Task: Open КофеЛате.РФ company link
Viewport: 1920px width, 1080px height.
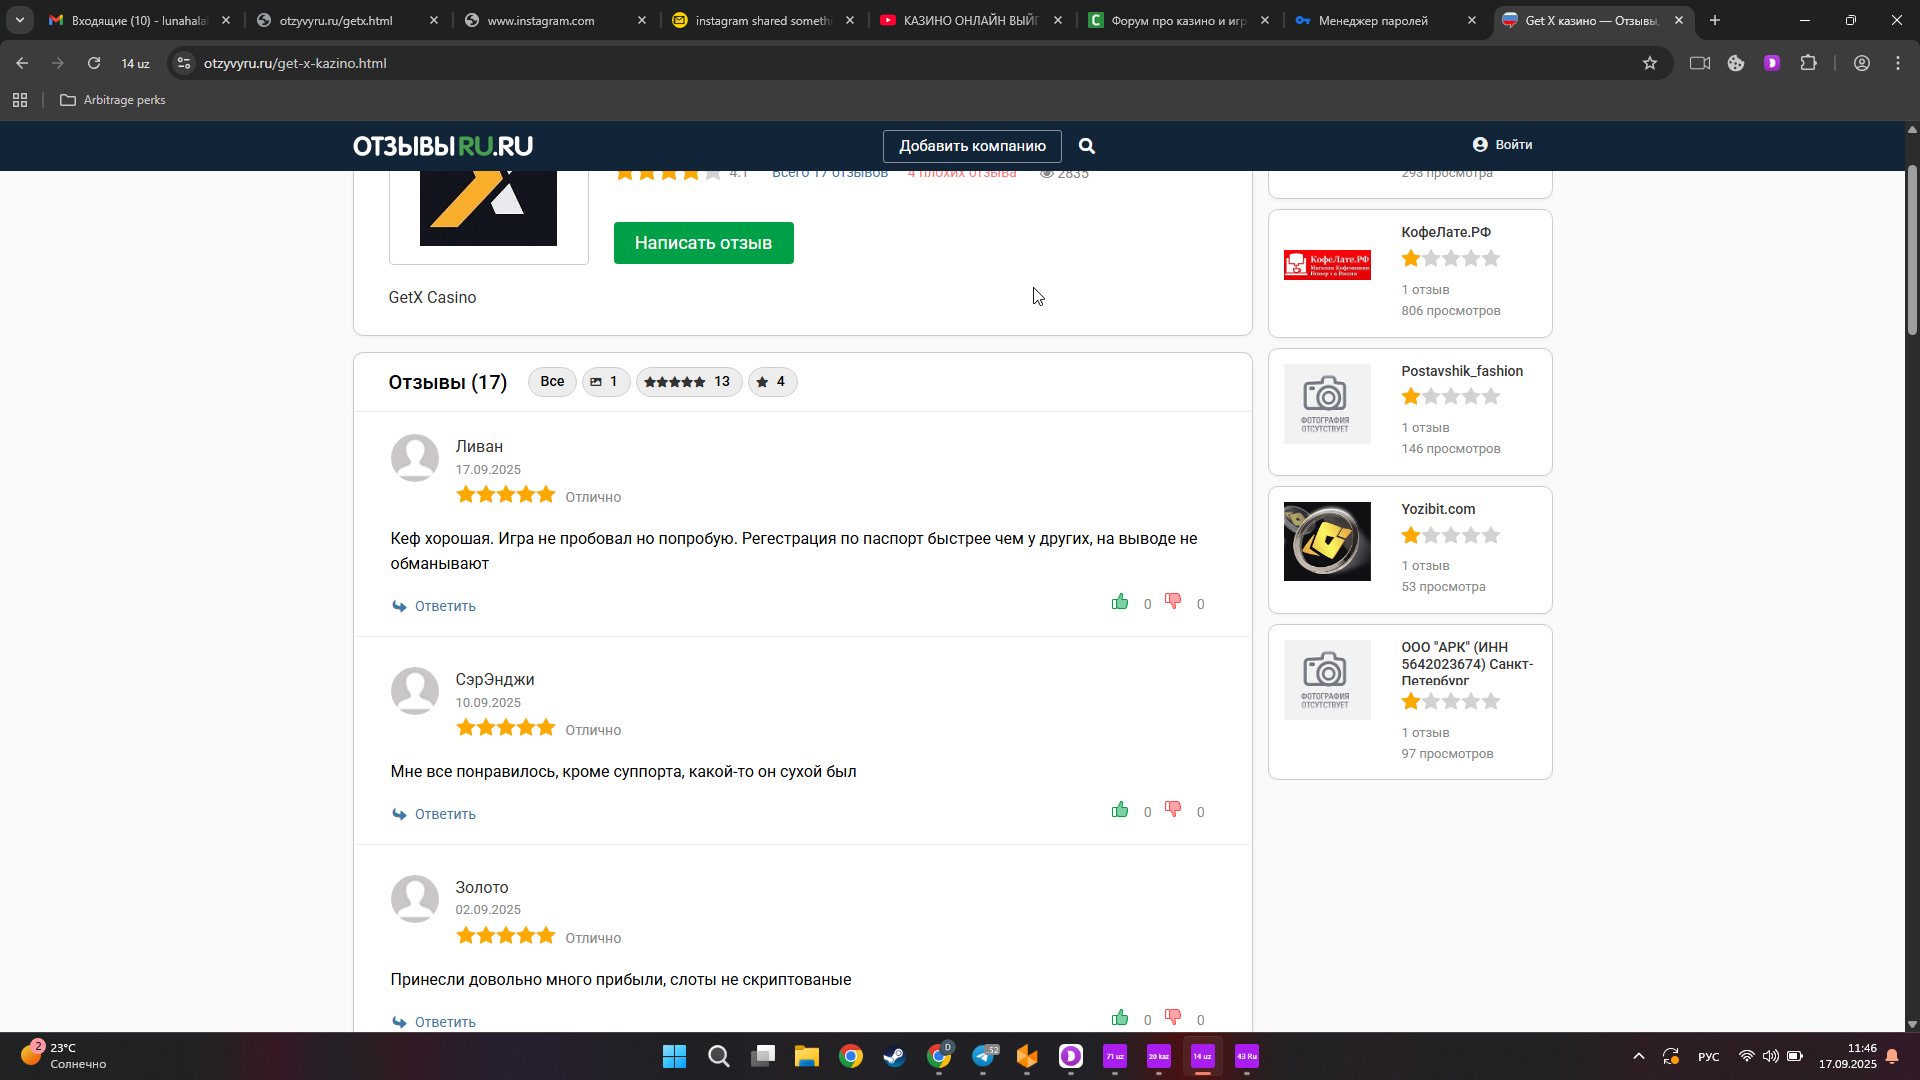Action: [1446, 232]
